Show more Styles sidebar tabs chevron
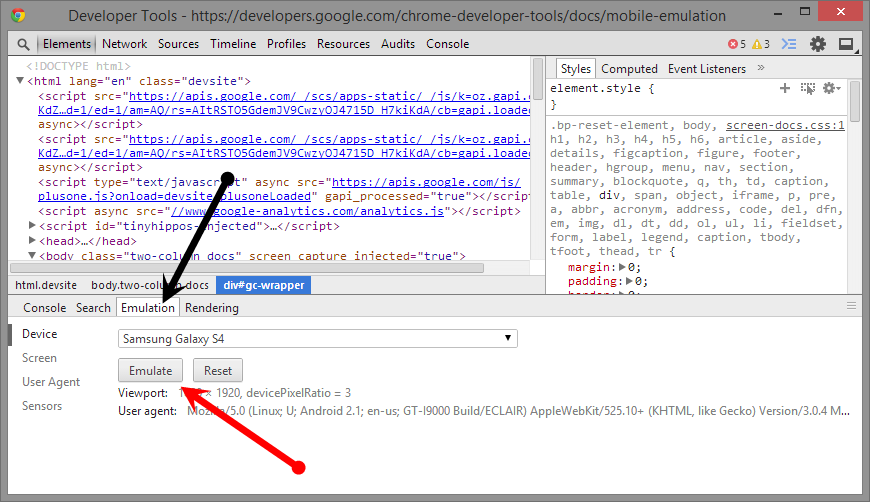 (x=761, y=68)
